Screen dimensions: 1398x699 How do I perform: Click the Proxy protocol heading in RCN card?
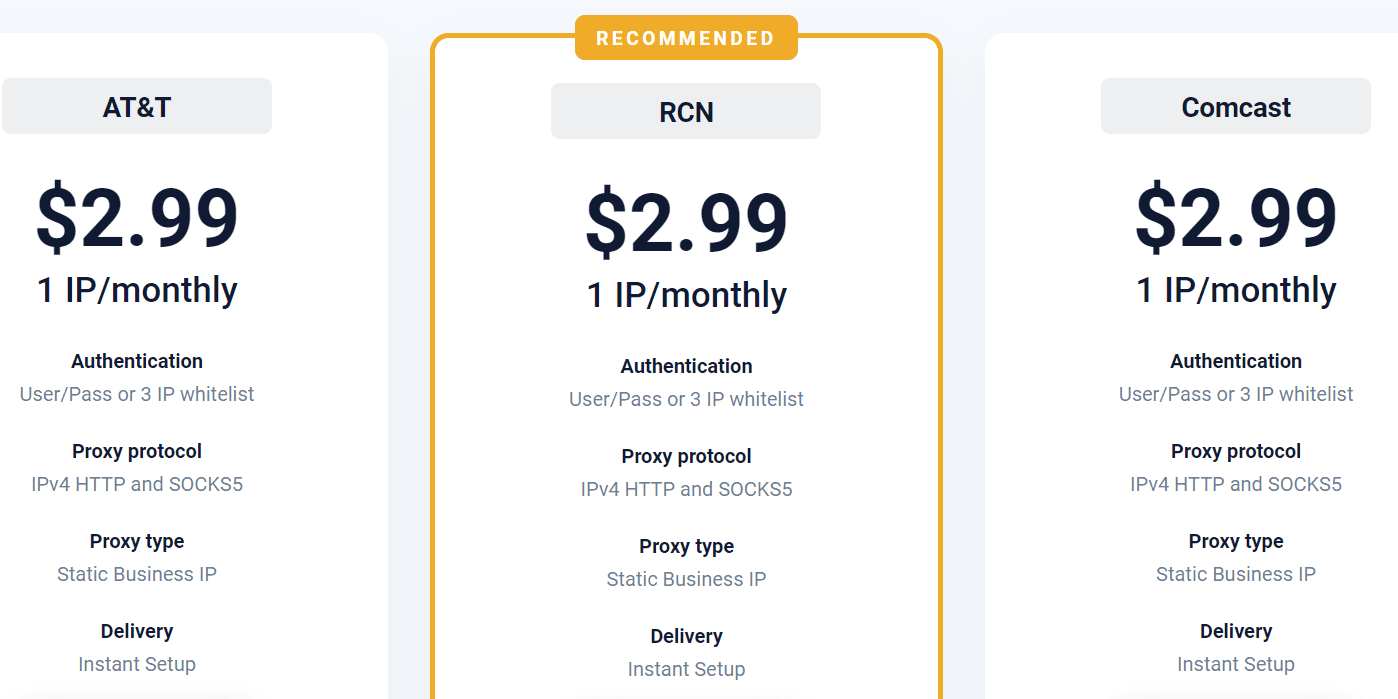(686, 456)
